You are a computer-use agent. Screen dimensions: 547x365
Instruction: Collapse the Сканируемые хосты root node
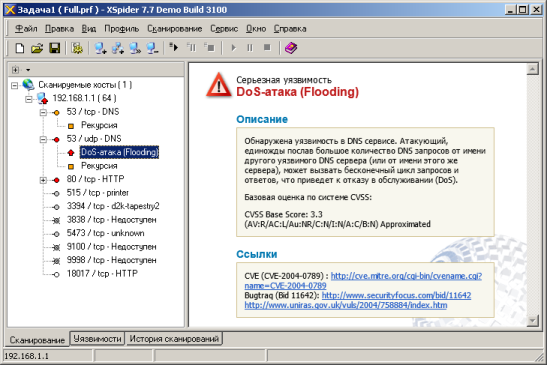tap(14, 85)
